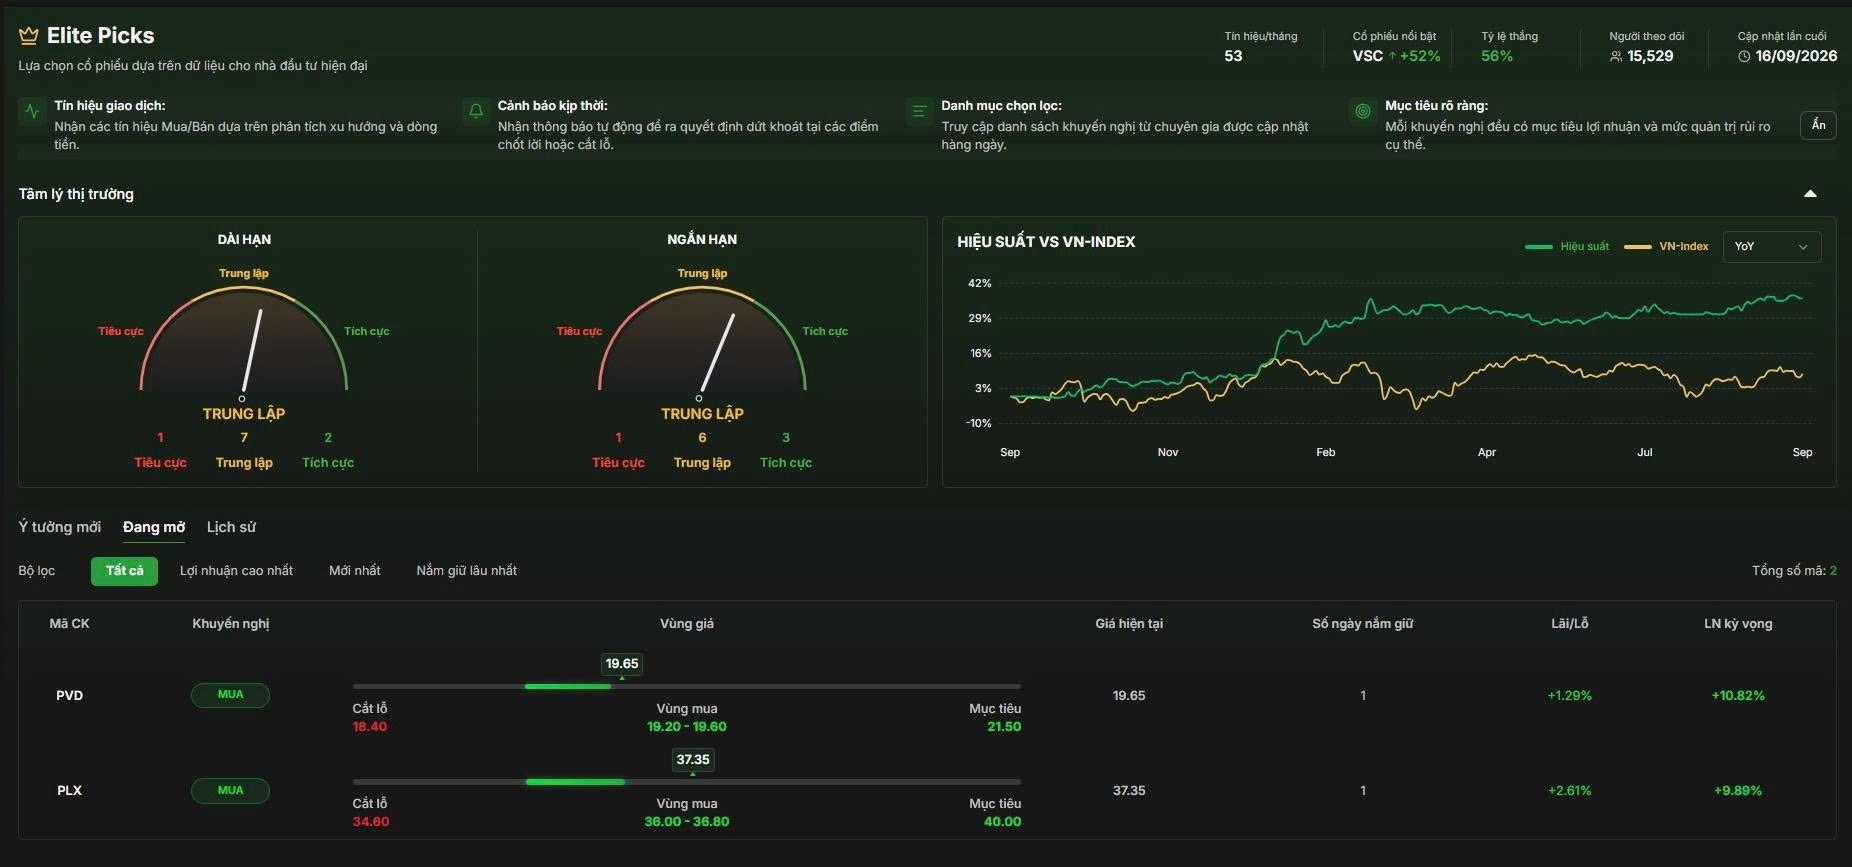Click the PLX price range bar
The image size is (1852, 867).
tap(686, 781)
